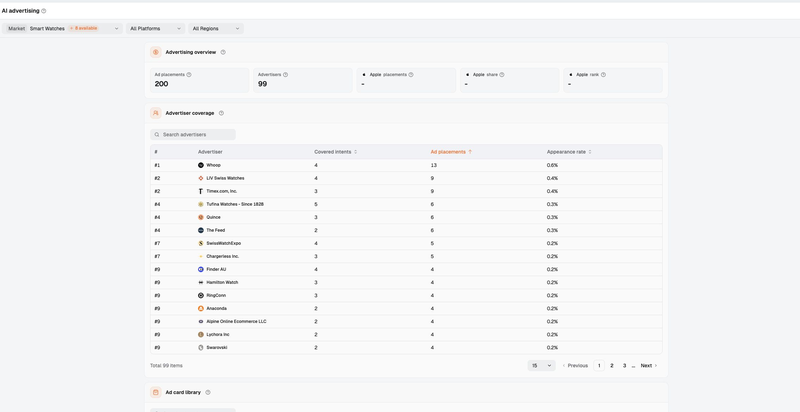Click the help icon next to Advertiser coverage
Viewport: 800px width, 412px height.
tap(221, 113)
